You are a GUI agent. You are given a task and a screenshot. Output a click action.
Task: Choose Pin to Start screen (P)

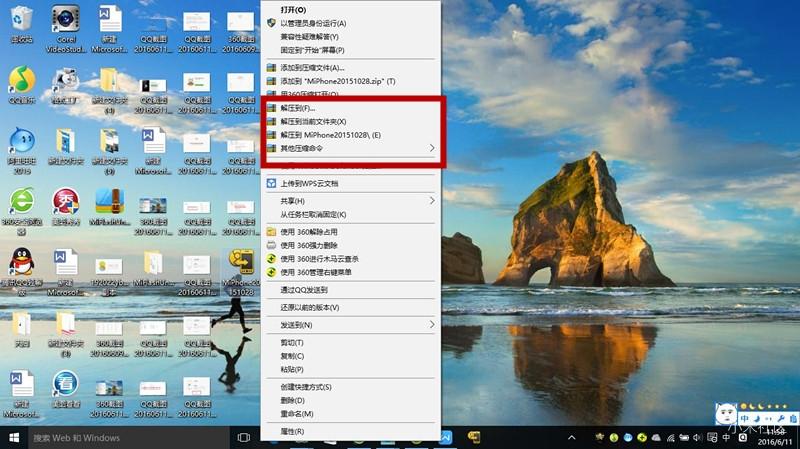click(x=350, y=50)
